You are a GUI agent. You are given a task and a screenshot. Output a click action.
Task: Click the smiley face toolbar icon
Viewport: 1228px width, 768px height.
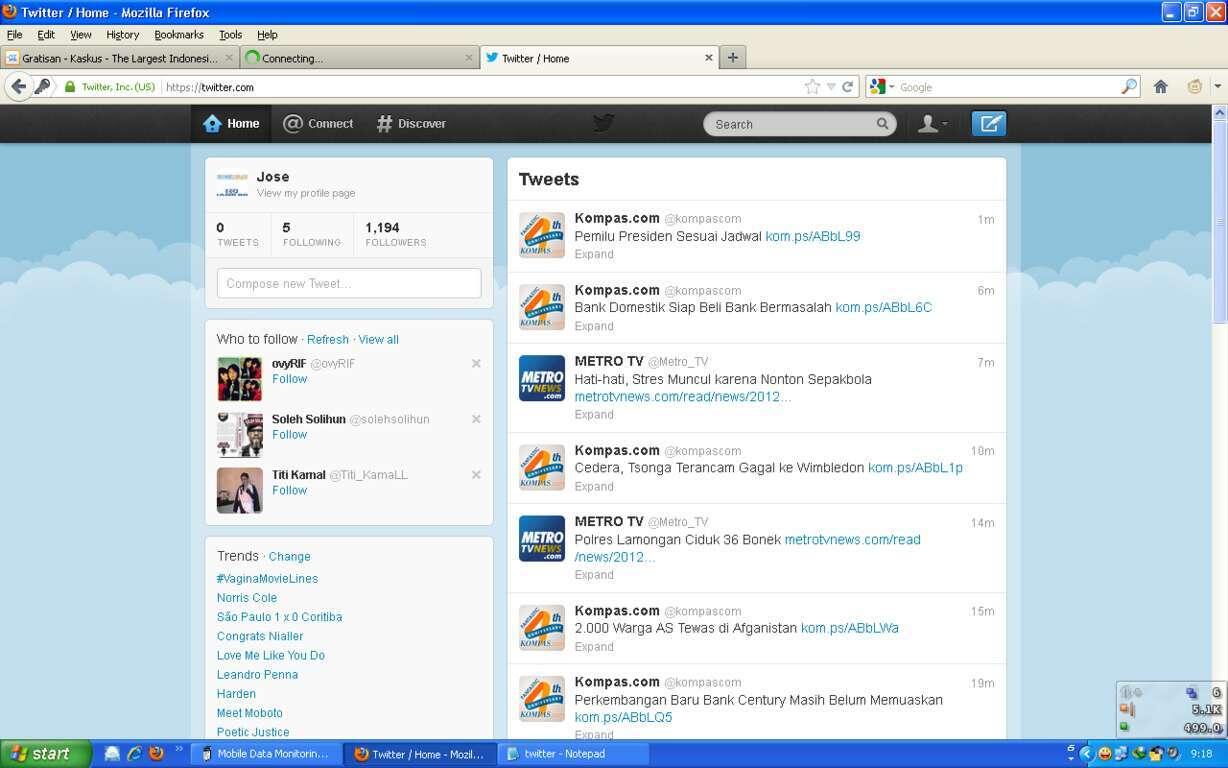1194,87
